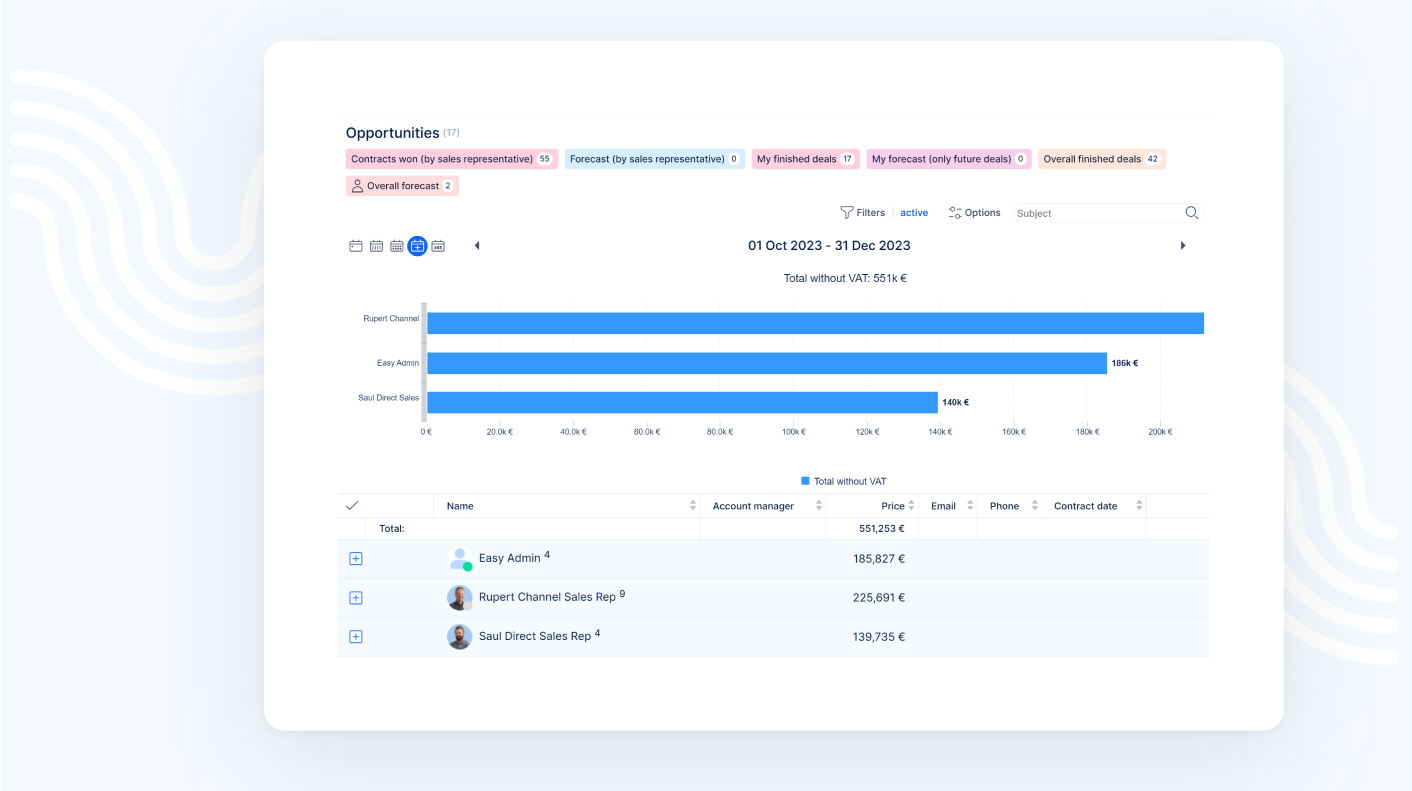The width and height of the screenshot is (1412, 791).
Task: Toggle the highlighted quarter view button
Action: tap(417, 246)
